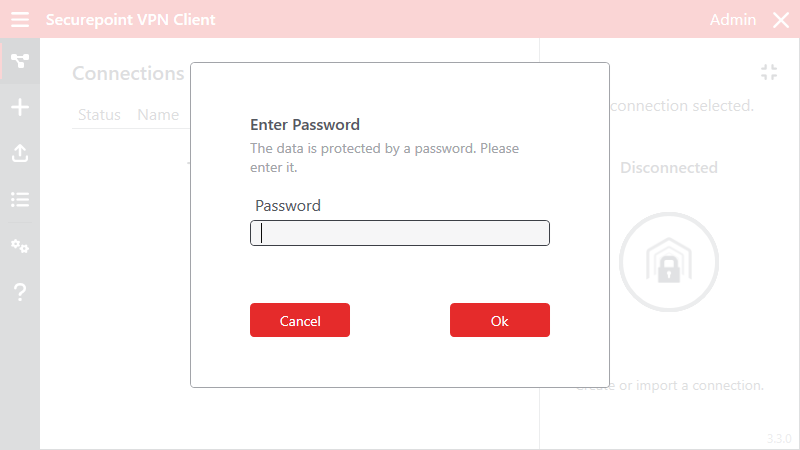
Task: Click the shield lock connection icon
Action: pos(668,262)
